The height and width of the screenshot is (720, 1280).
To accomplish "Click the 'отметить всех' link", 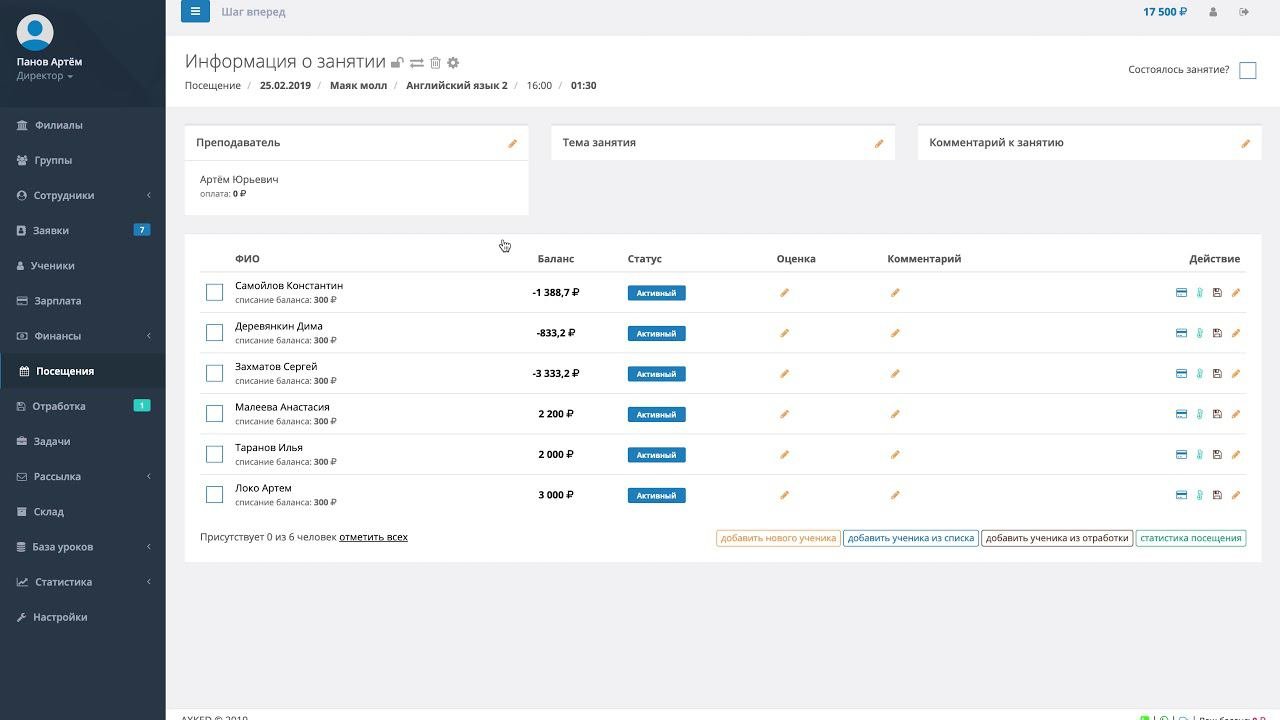I will pos(373,537).
